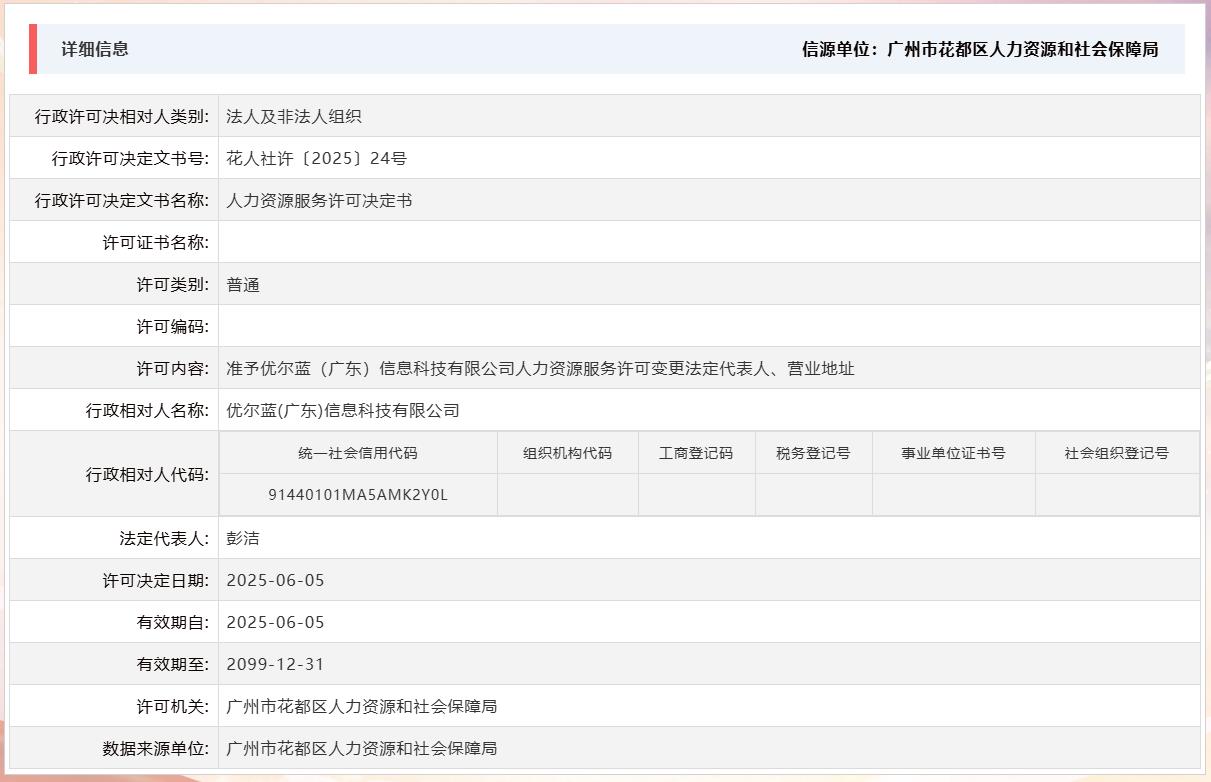
Task: Click the 社会组织登记号 column header
Action: pyautogui.click(x=1116, y=452)
